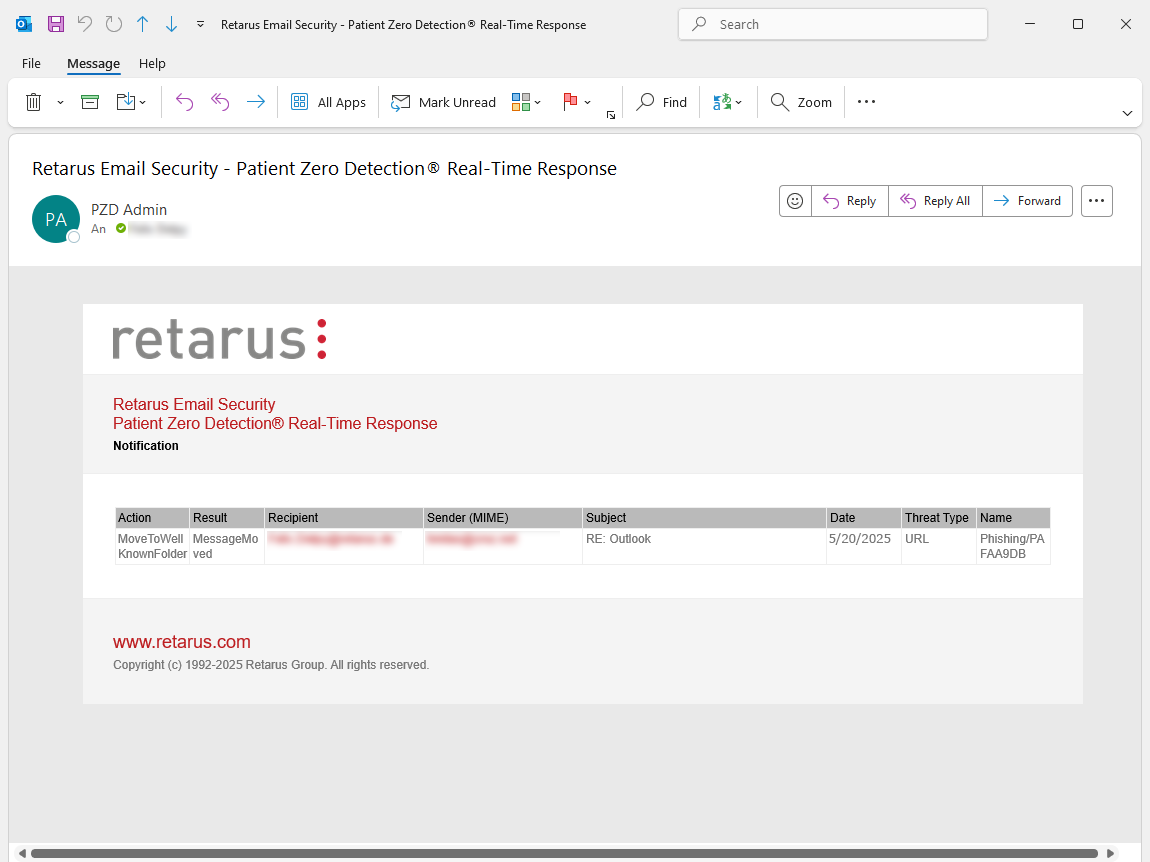The width and height of the screenshot is (1150, 862).
Task: Click the horizontal scrollbar thumb
Action: click(x=564, y=853)
